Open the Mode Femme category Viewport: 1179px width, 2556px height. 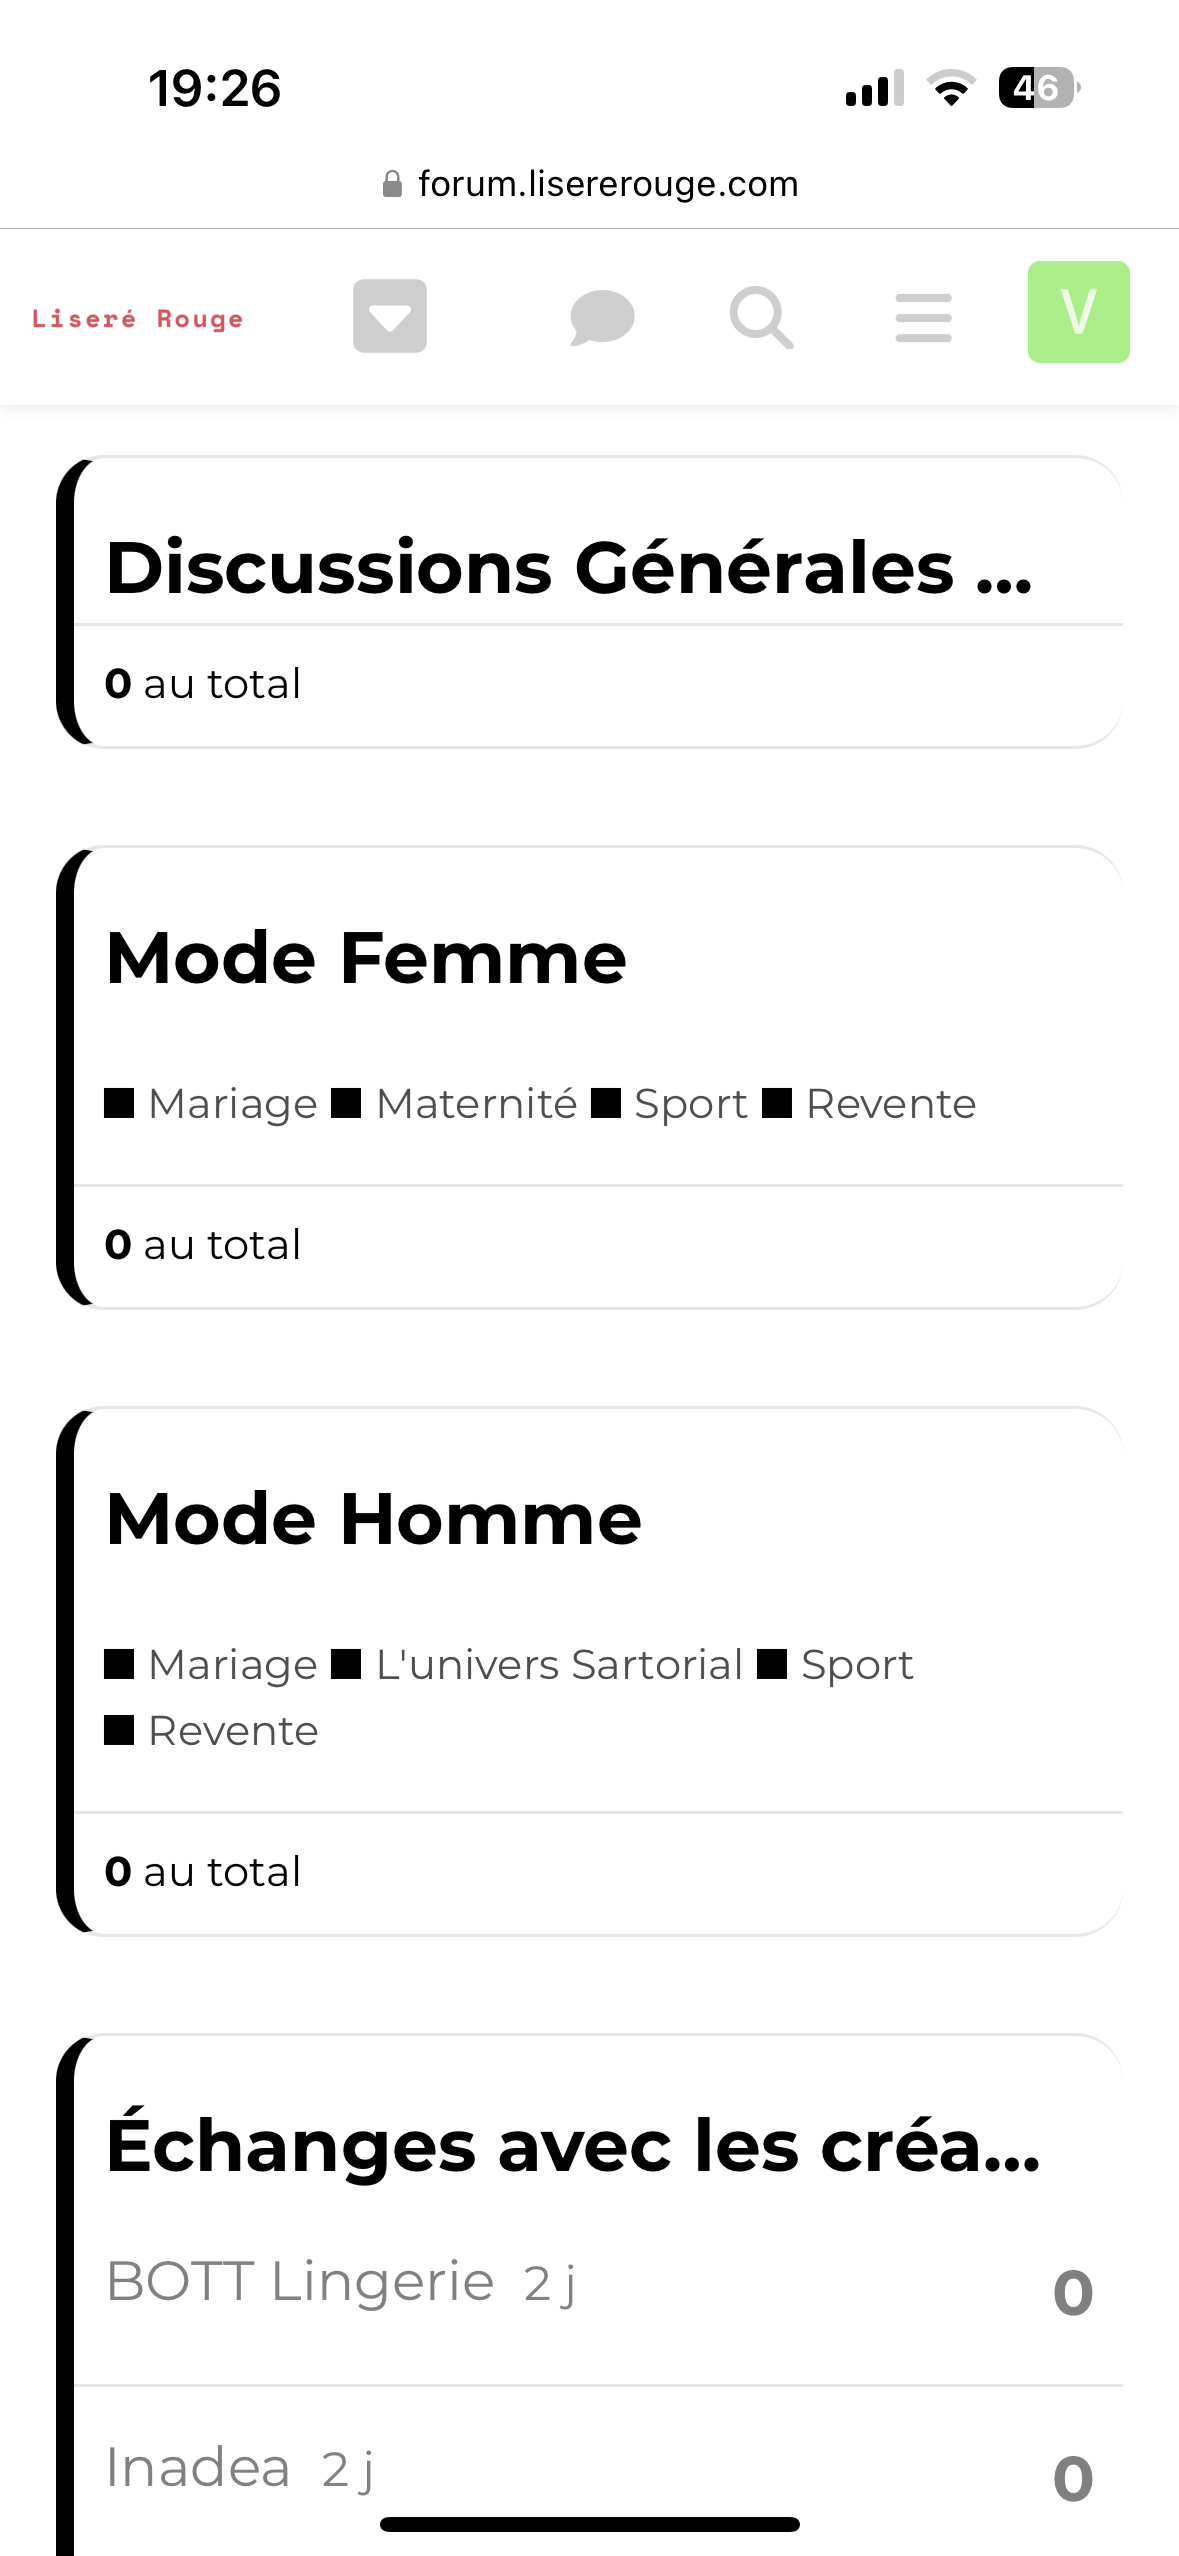(366, 958)
